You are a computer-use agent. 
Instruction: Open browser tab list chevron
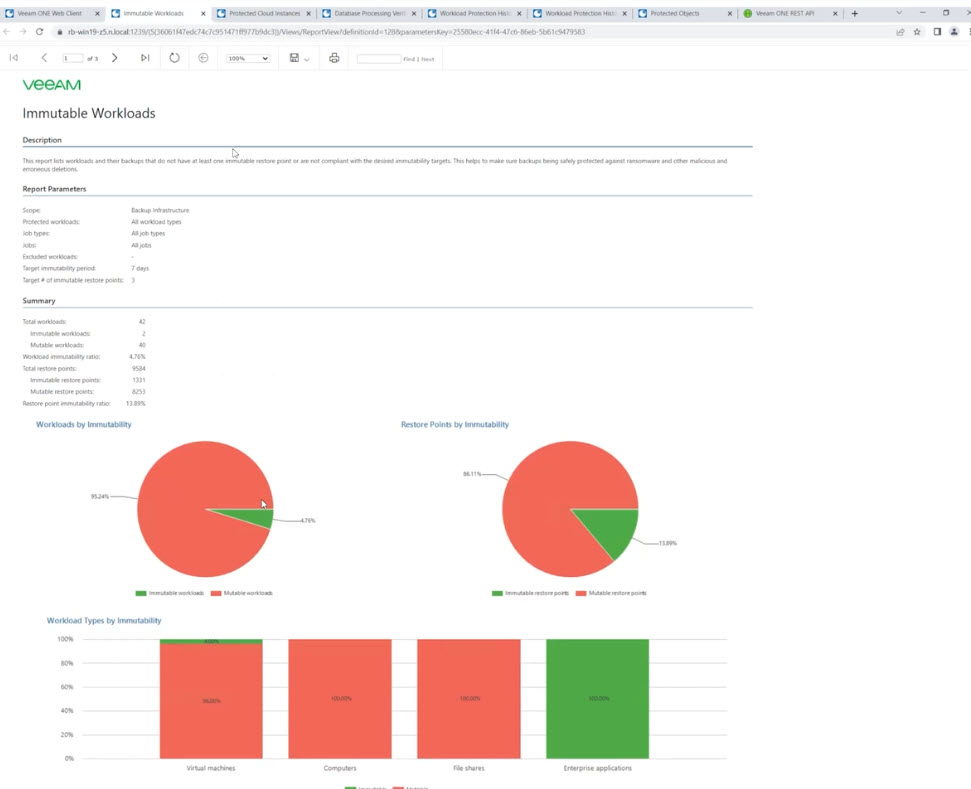[x=899, y=13]
